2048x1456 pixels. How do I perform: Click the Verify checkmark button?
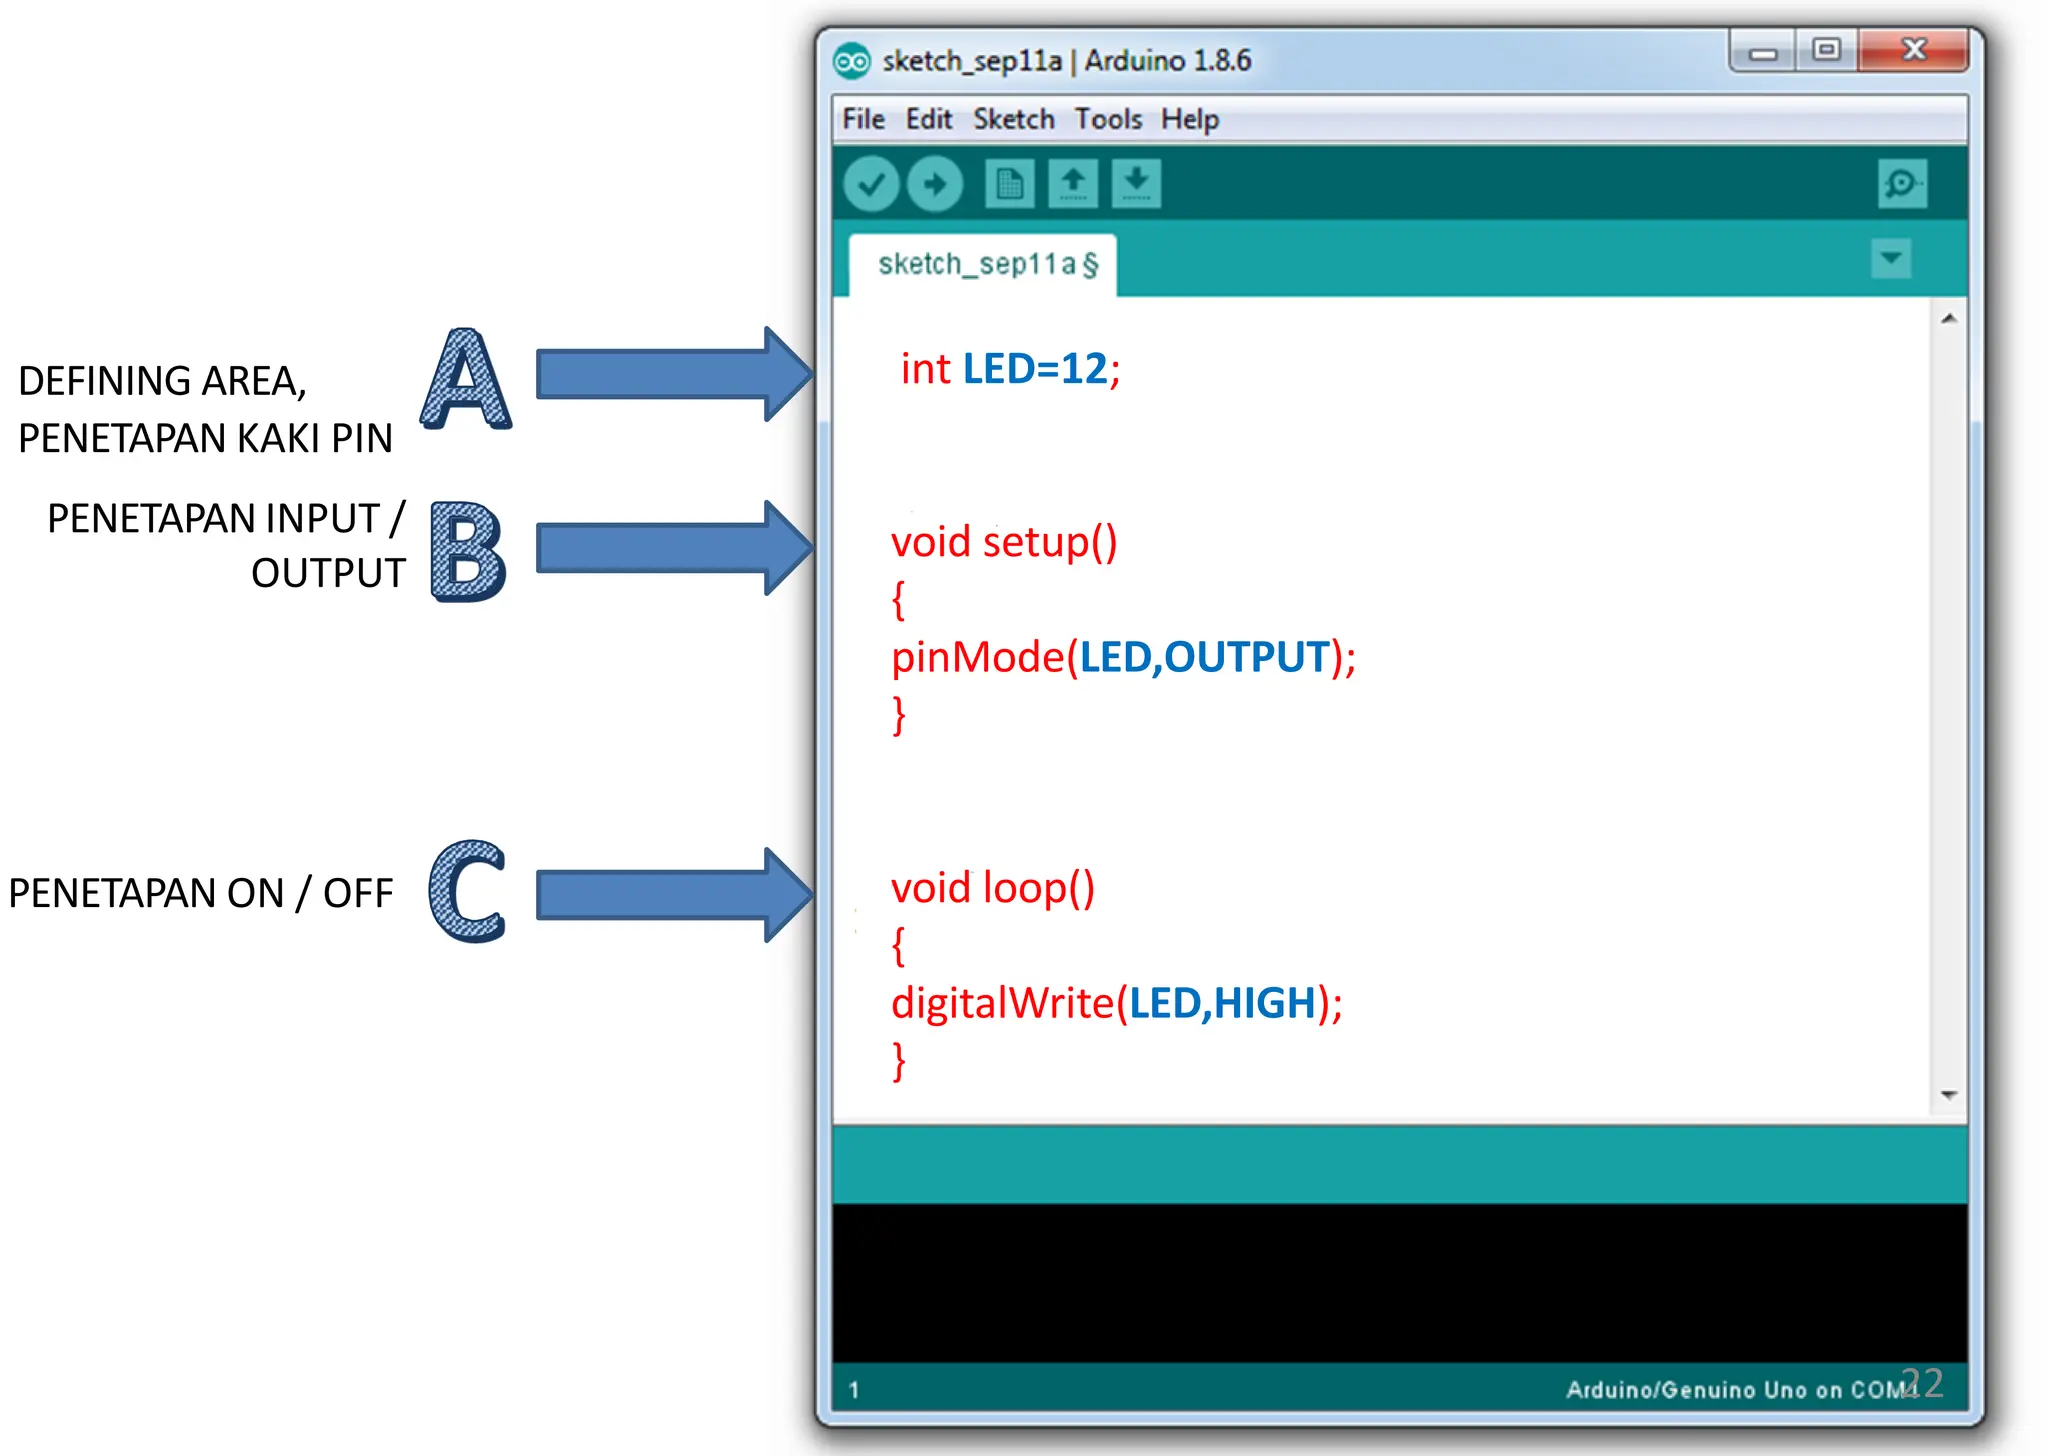pos(871,184)
